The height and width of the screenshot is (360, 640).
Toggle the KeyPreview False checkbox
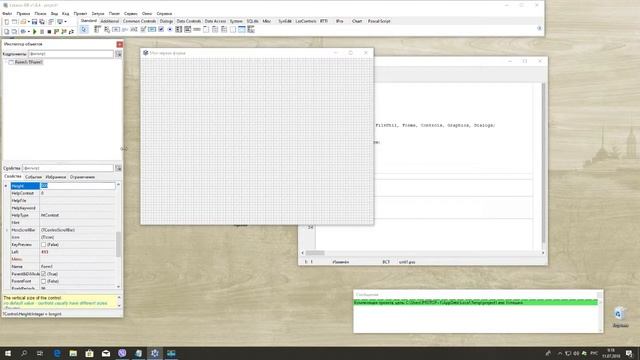pos(43,244)
